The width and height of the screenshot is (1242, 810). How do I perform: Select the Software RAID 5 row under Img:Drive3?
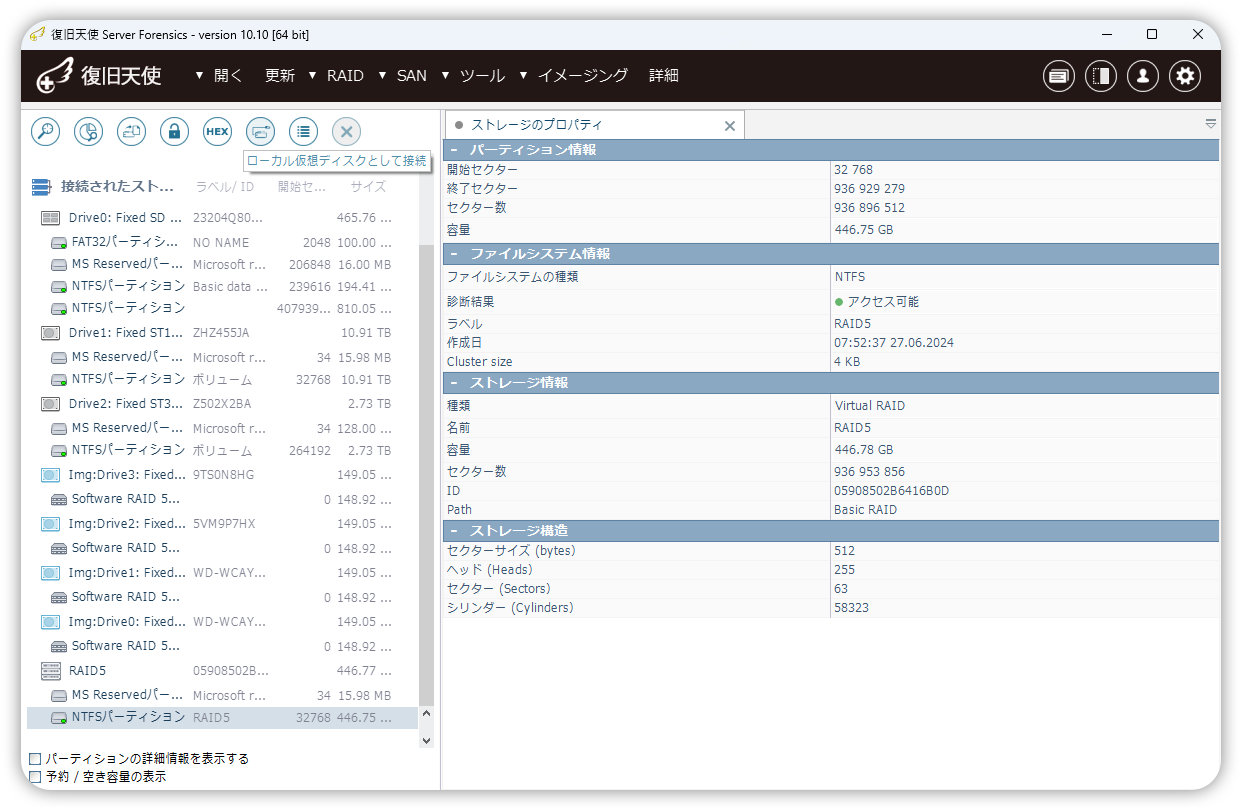click(x=222, y=499)
